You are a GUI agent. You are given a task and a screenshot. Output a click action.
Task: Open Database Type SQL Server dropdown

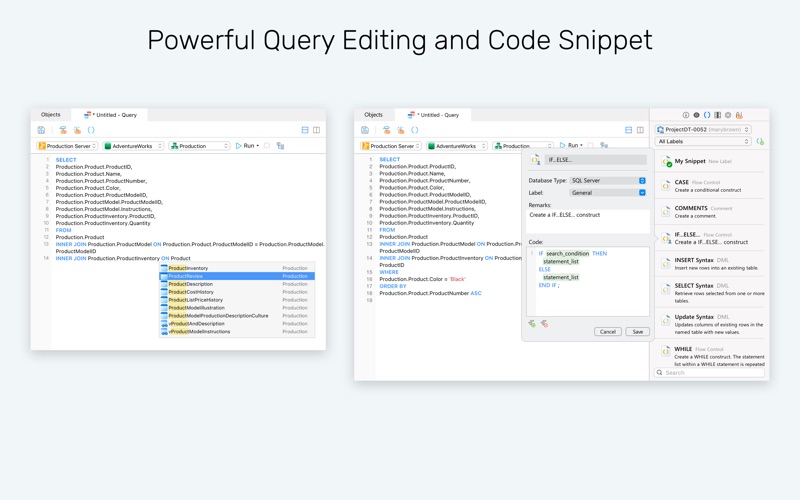(x=608, y=181)
